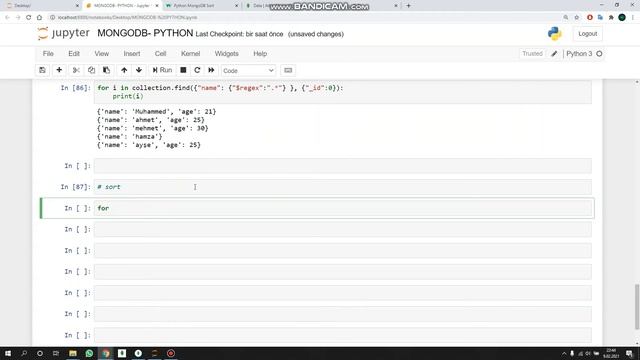Click the Python logo beside Logout

(554, 33)
